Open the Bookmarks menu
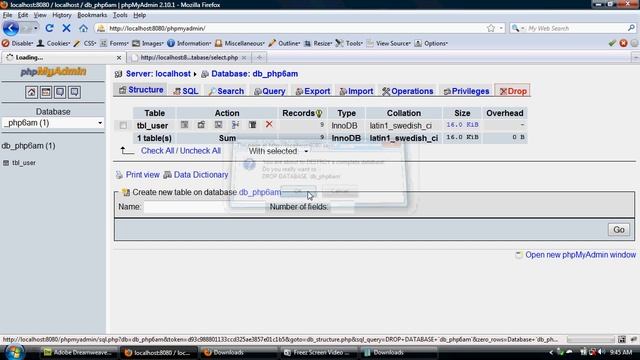Screen dimensions: 640x360 [92, 15]
